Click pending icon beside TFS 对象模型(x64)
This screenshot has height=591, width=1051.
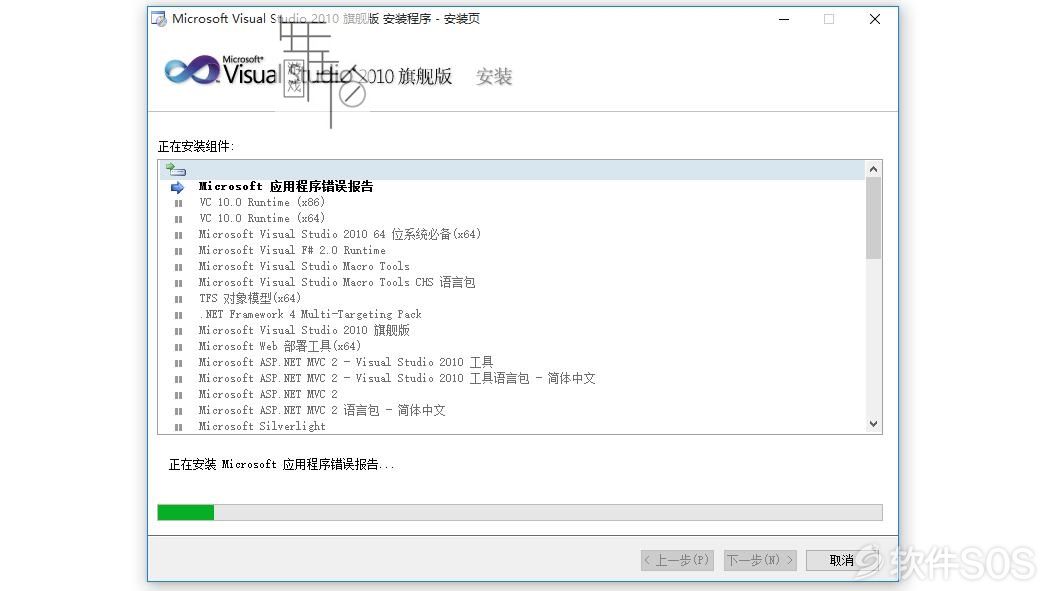[x=178, y=299]
